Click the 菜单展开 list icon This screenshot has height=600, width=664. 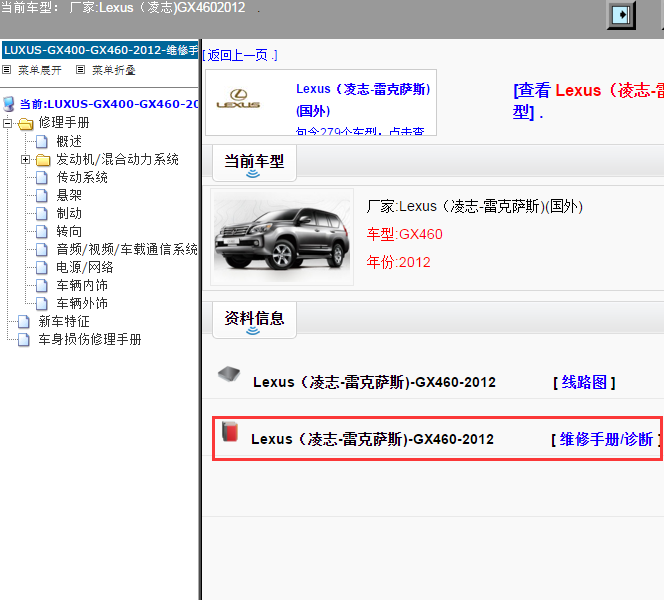[x=6, y=69]
